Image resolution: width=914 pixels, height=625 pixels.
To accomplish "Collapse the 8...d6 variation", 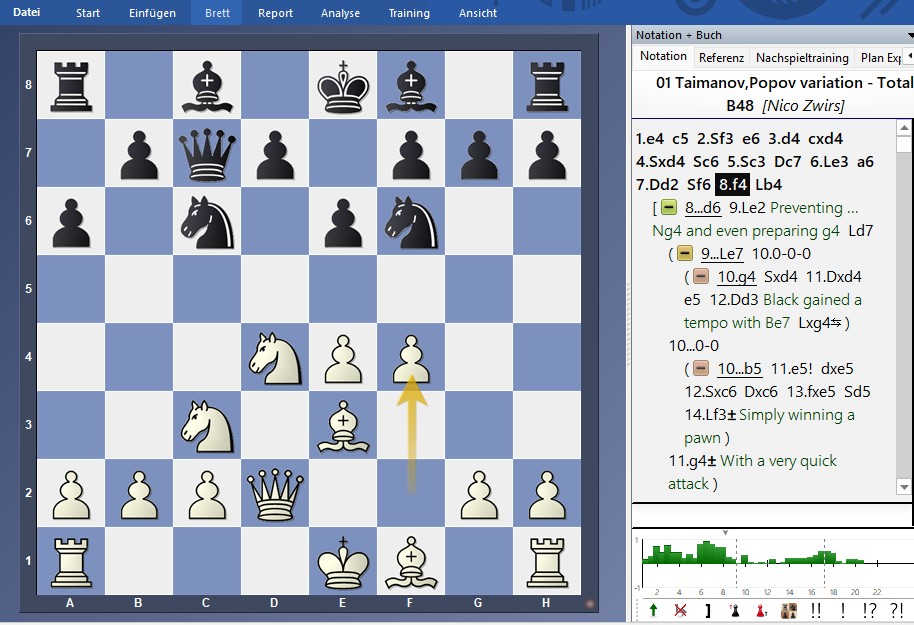I will [x=669, y=208].
